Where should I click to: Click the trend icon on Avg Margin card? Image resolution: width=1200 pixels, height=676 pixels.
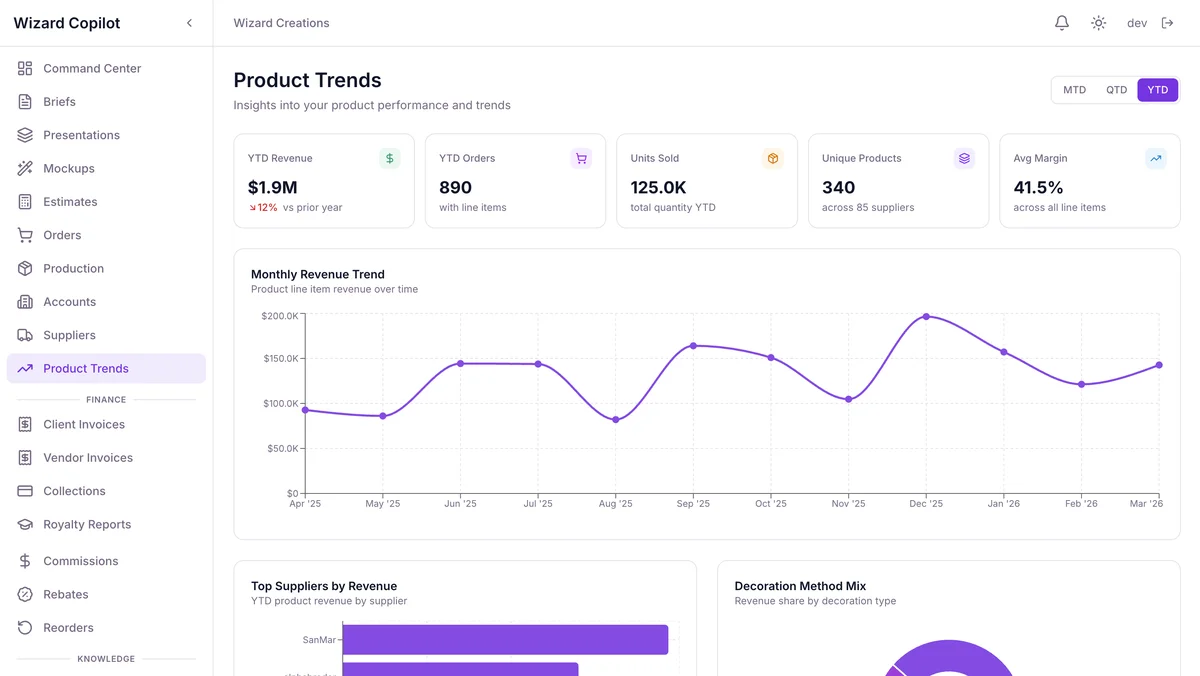[1156, 158]
